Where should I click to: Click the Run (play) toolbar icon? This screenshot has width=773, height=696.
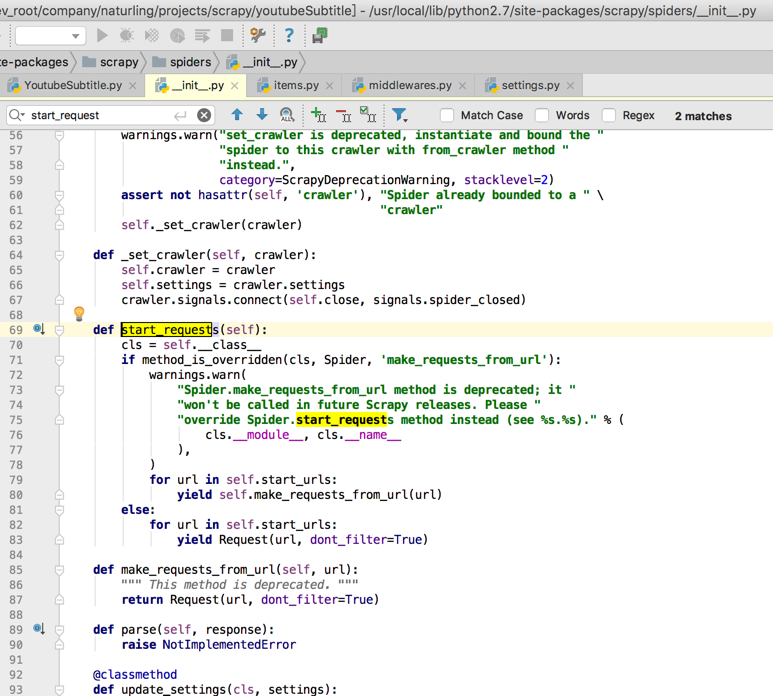(x=102, y=36)
